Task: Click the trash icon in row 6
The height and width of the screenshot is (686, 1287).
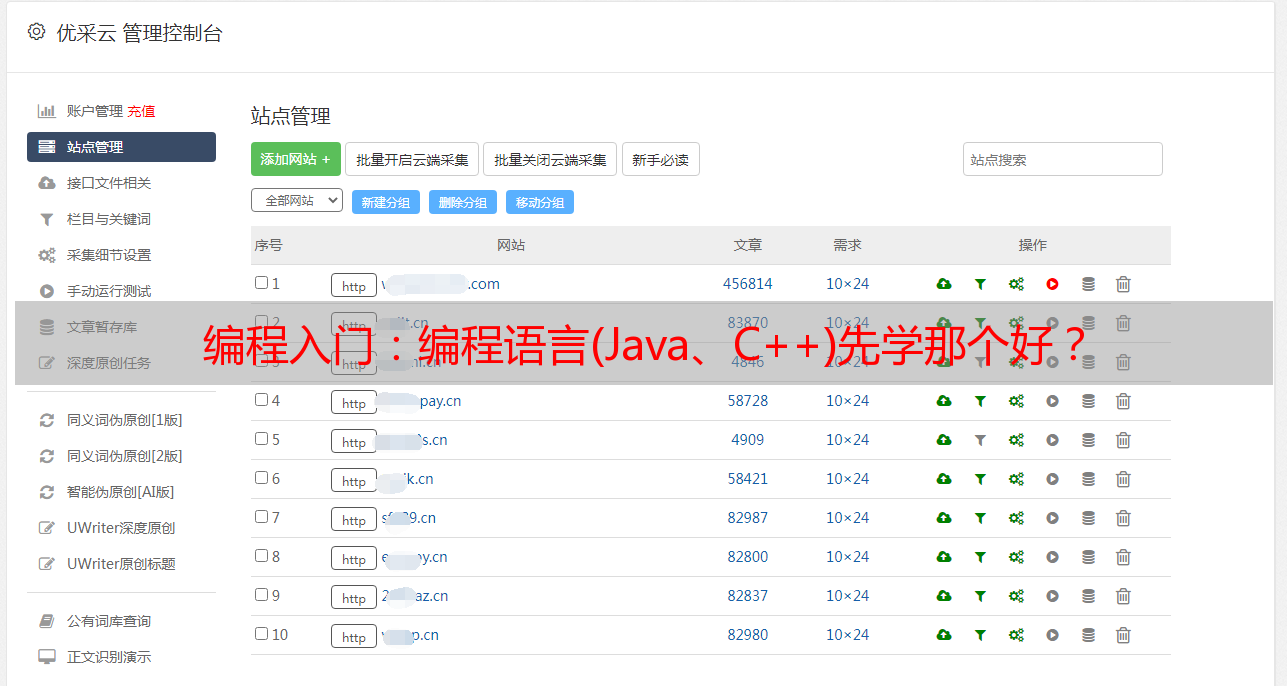Action: pyautogui.click(x=1123, y=479)
